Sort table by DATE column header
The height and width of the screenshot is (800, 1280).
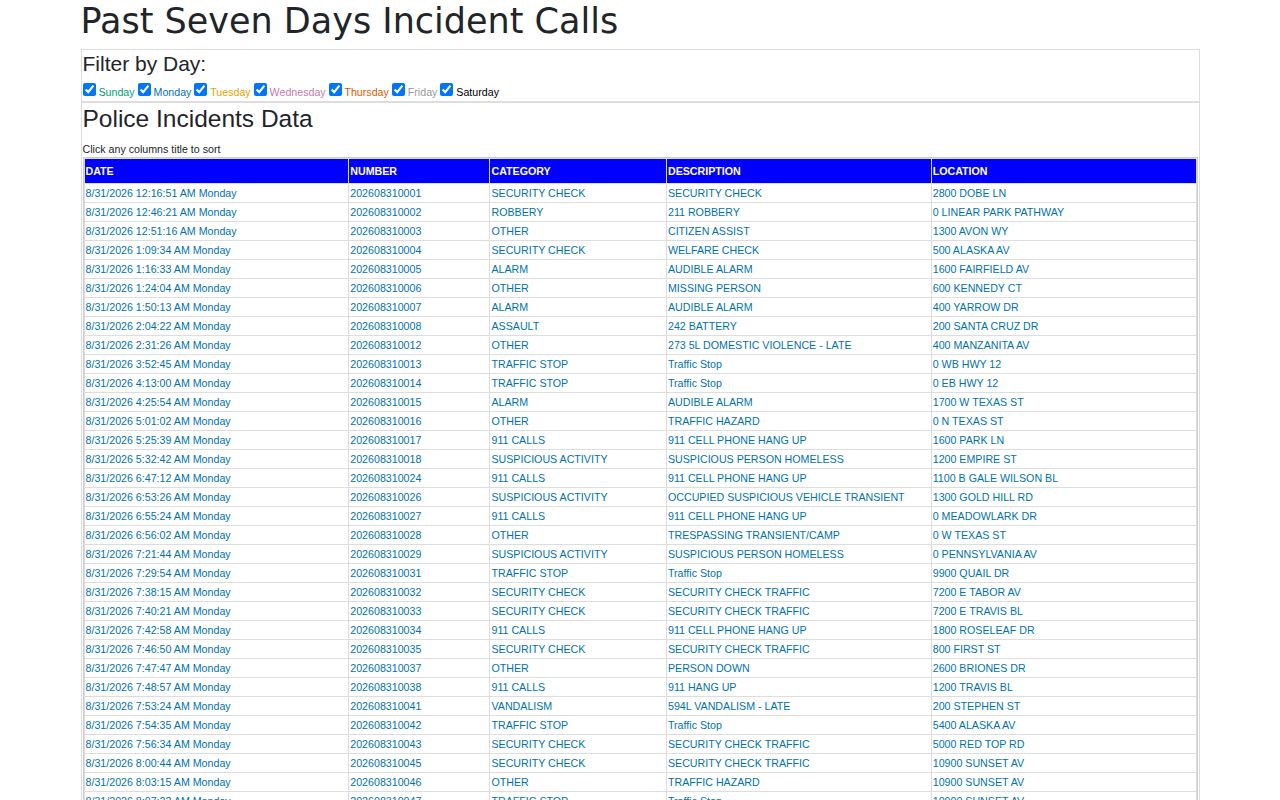(x=216, y=171)
